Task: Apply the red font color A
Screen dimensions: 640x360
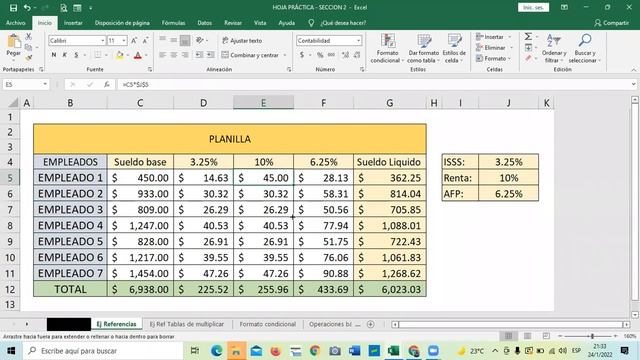Action: coord(138,55)
